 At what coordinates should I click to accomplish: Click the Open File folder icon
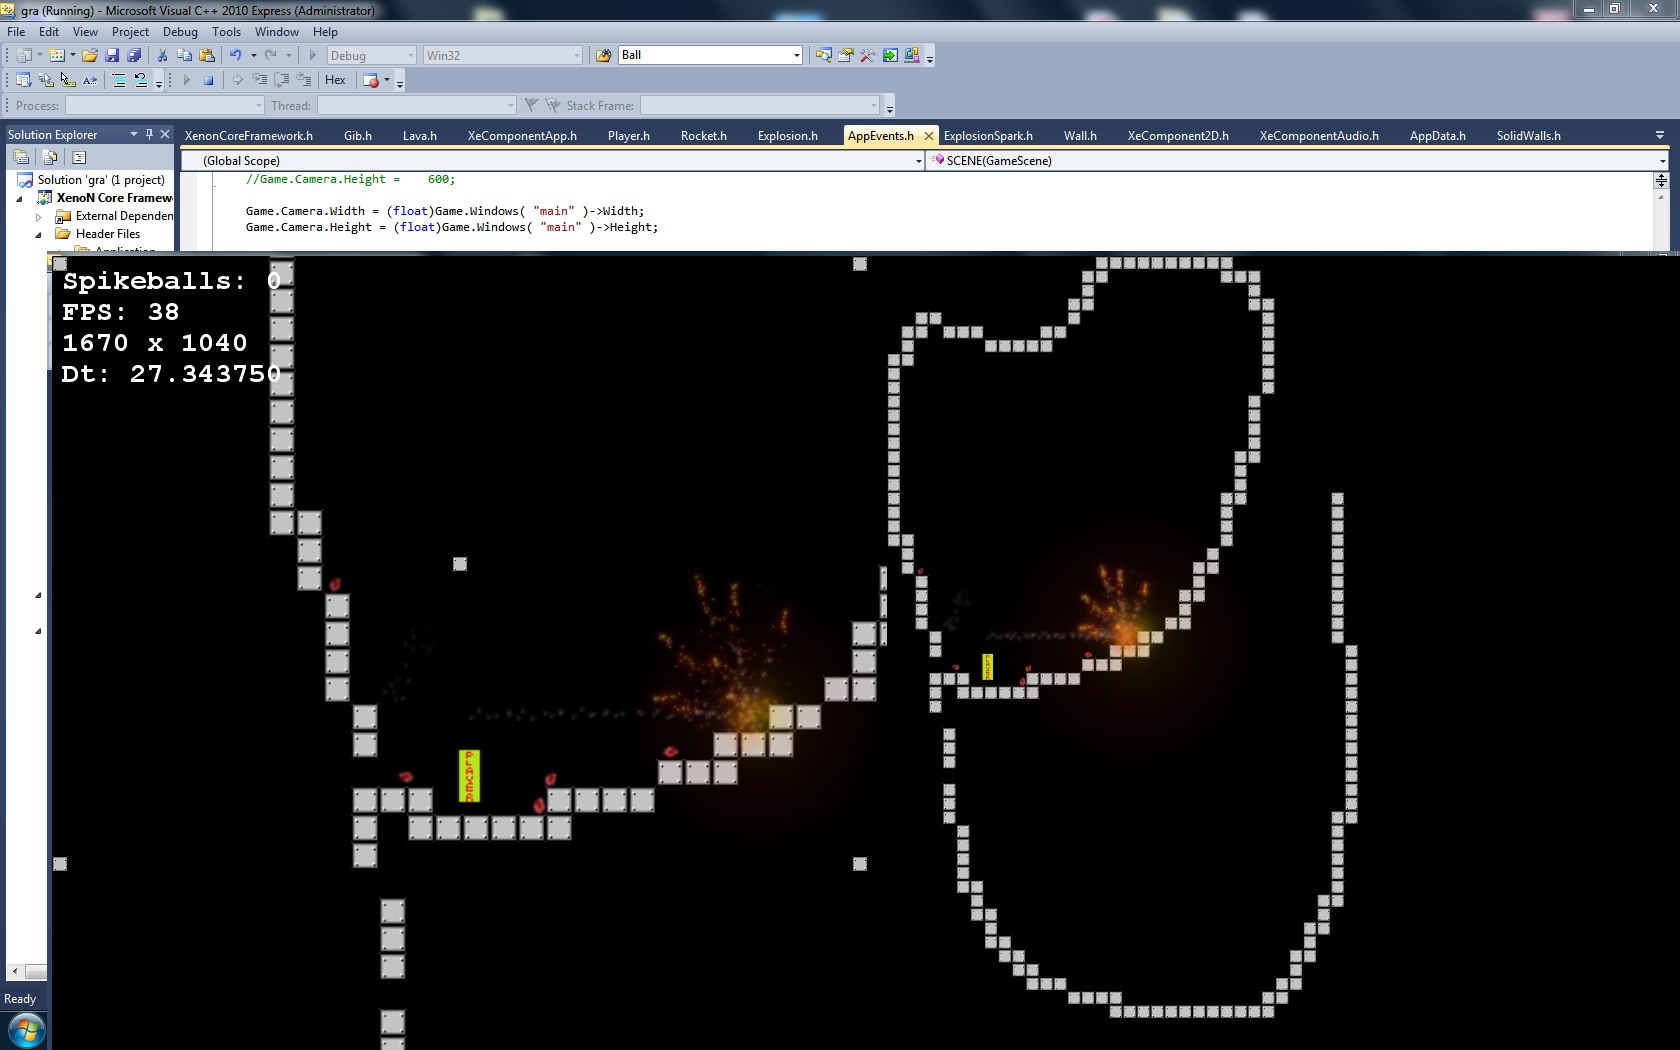coord(90,56)
